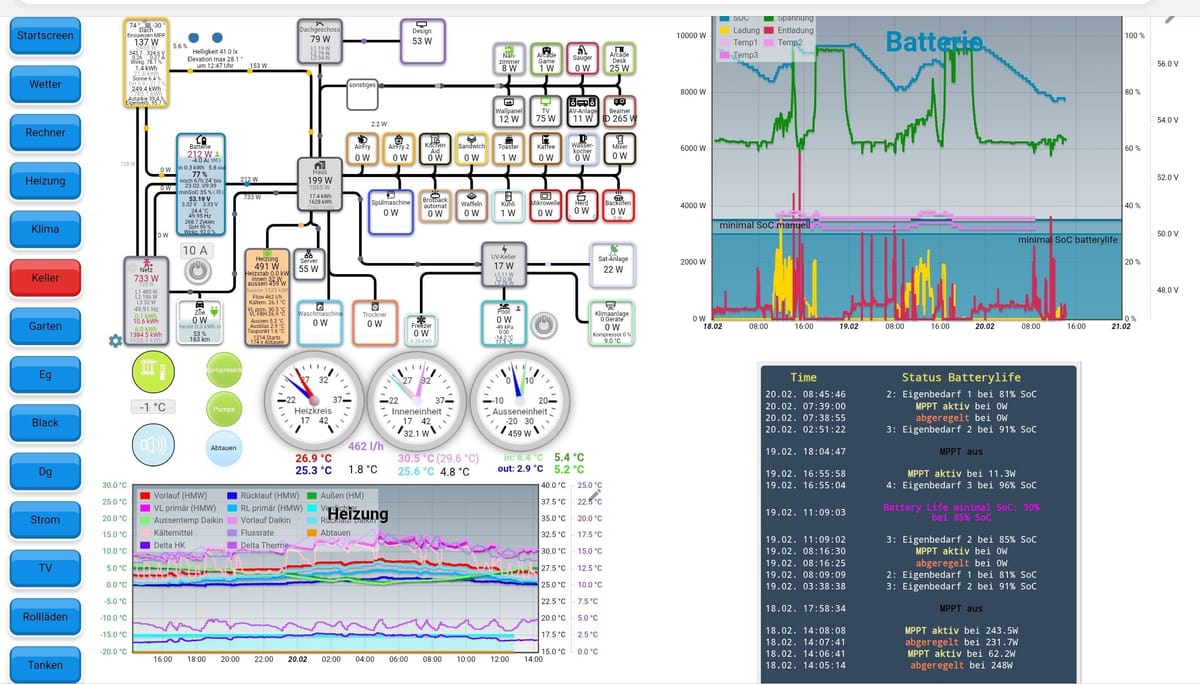Open the Wallpanel 12 W tile
The width and height of the screenshot is (1200, 684).
click(x=509, y=111)
